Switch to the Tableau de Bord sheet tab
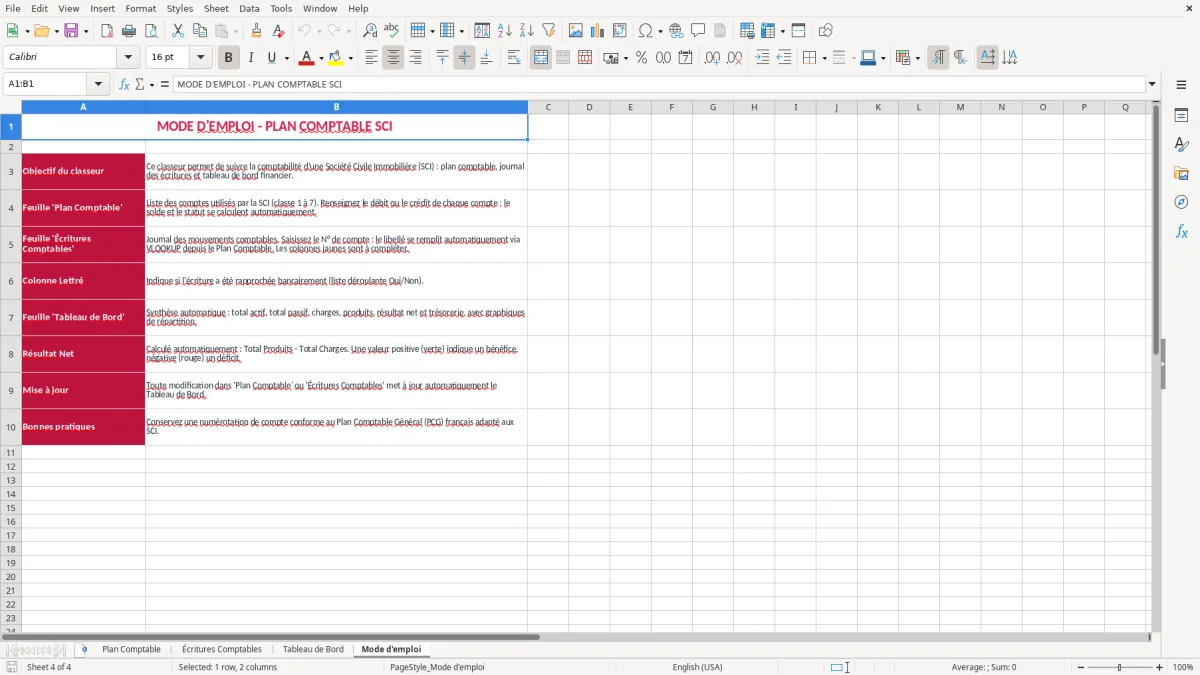 [x=313, y=649]
